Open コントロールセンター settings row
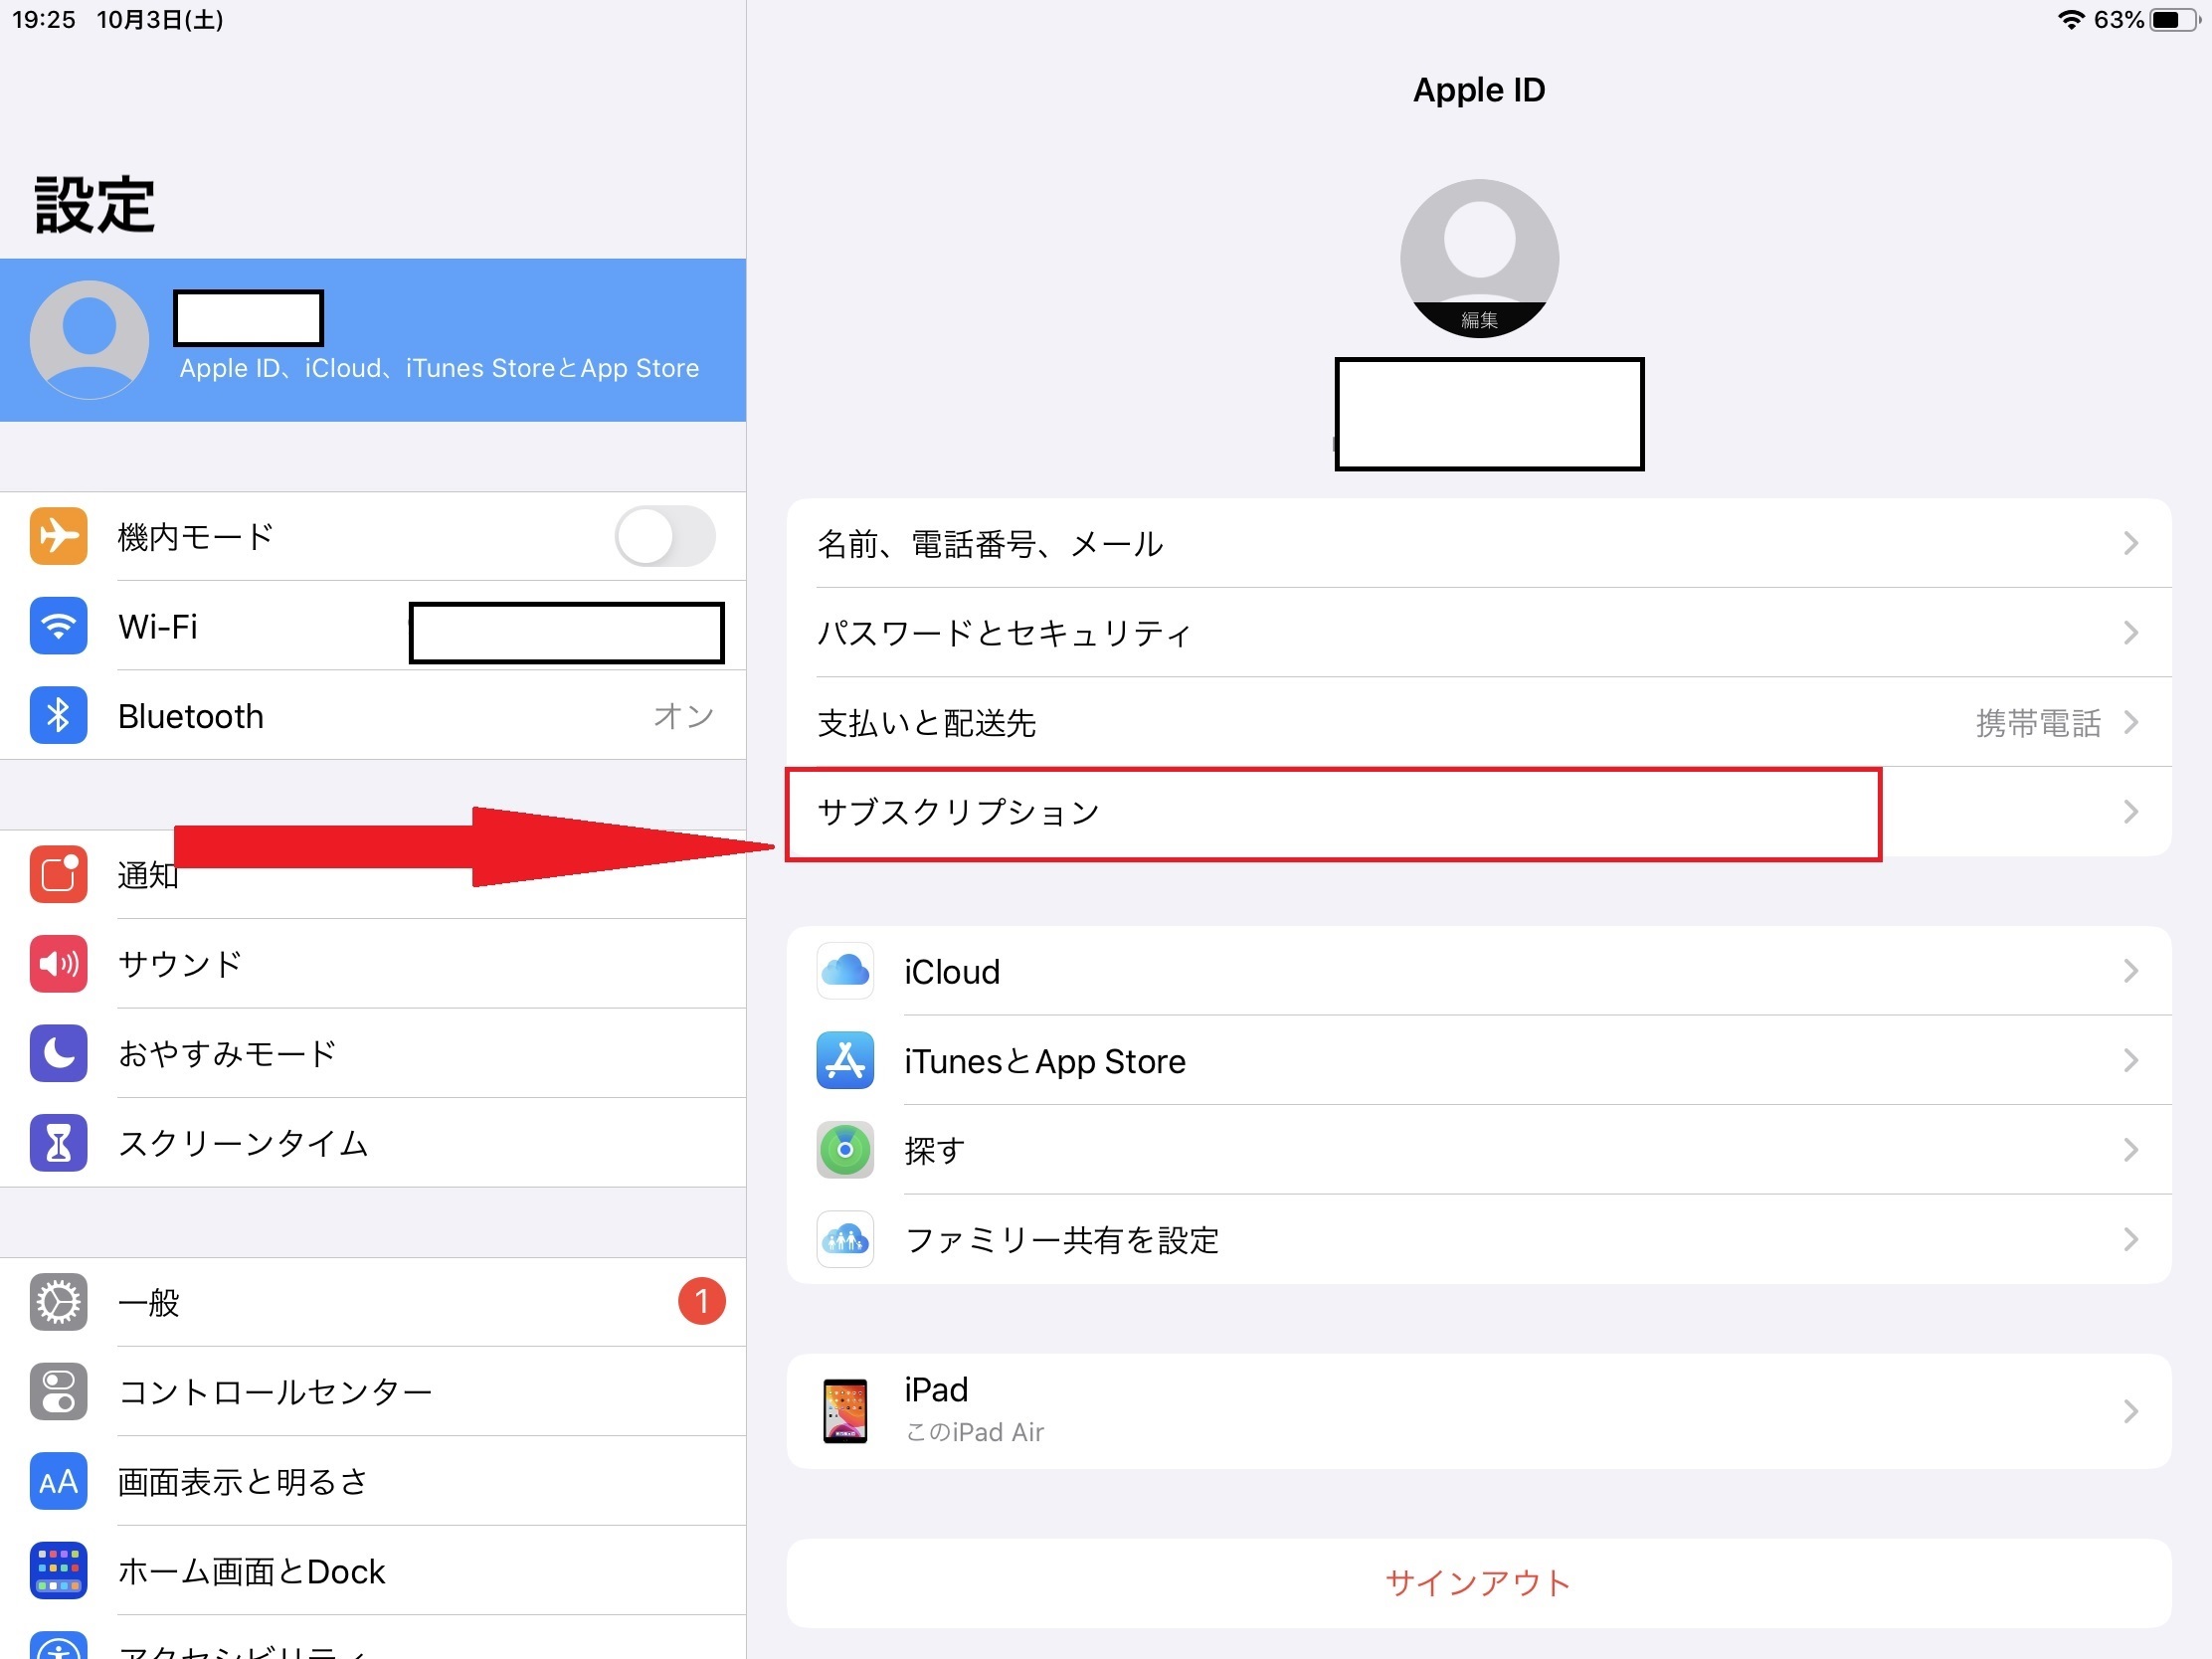 373,1391
